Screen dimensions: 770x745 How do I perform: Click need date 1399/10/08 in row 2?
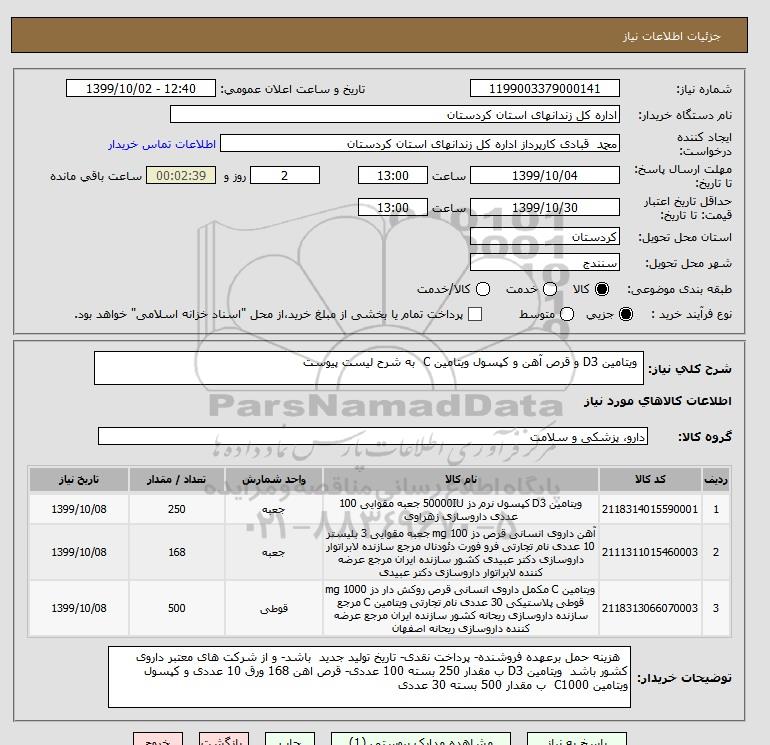[x=79, y=552]
